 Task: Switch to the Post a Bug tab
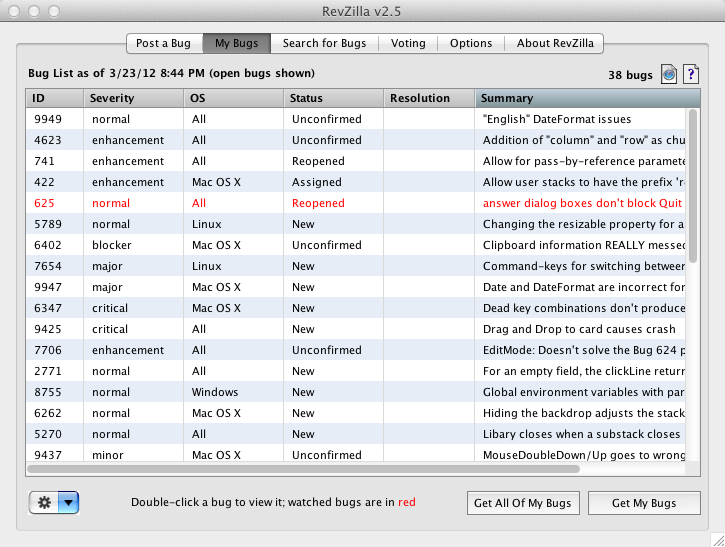[x=163, y=43]
